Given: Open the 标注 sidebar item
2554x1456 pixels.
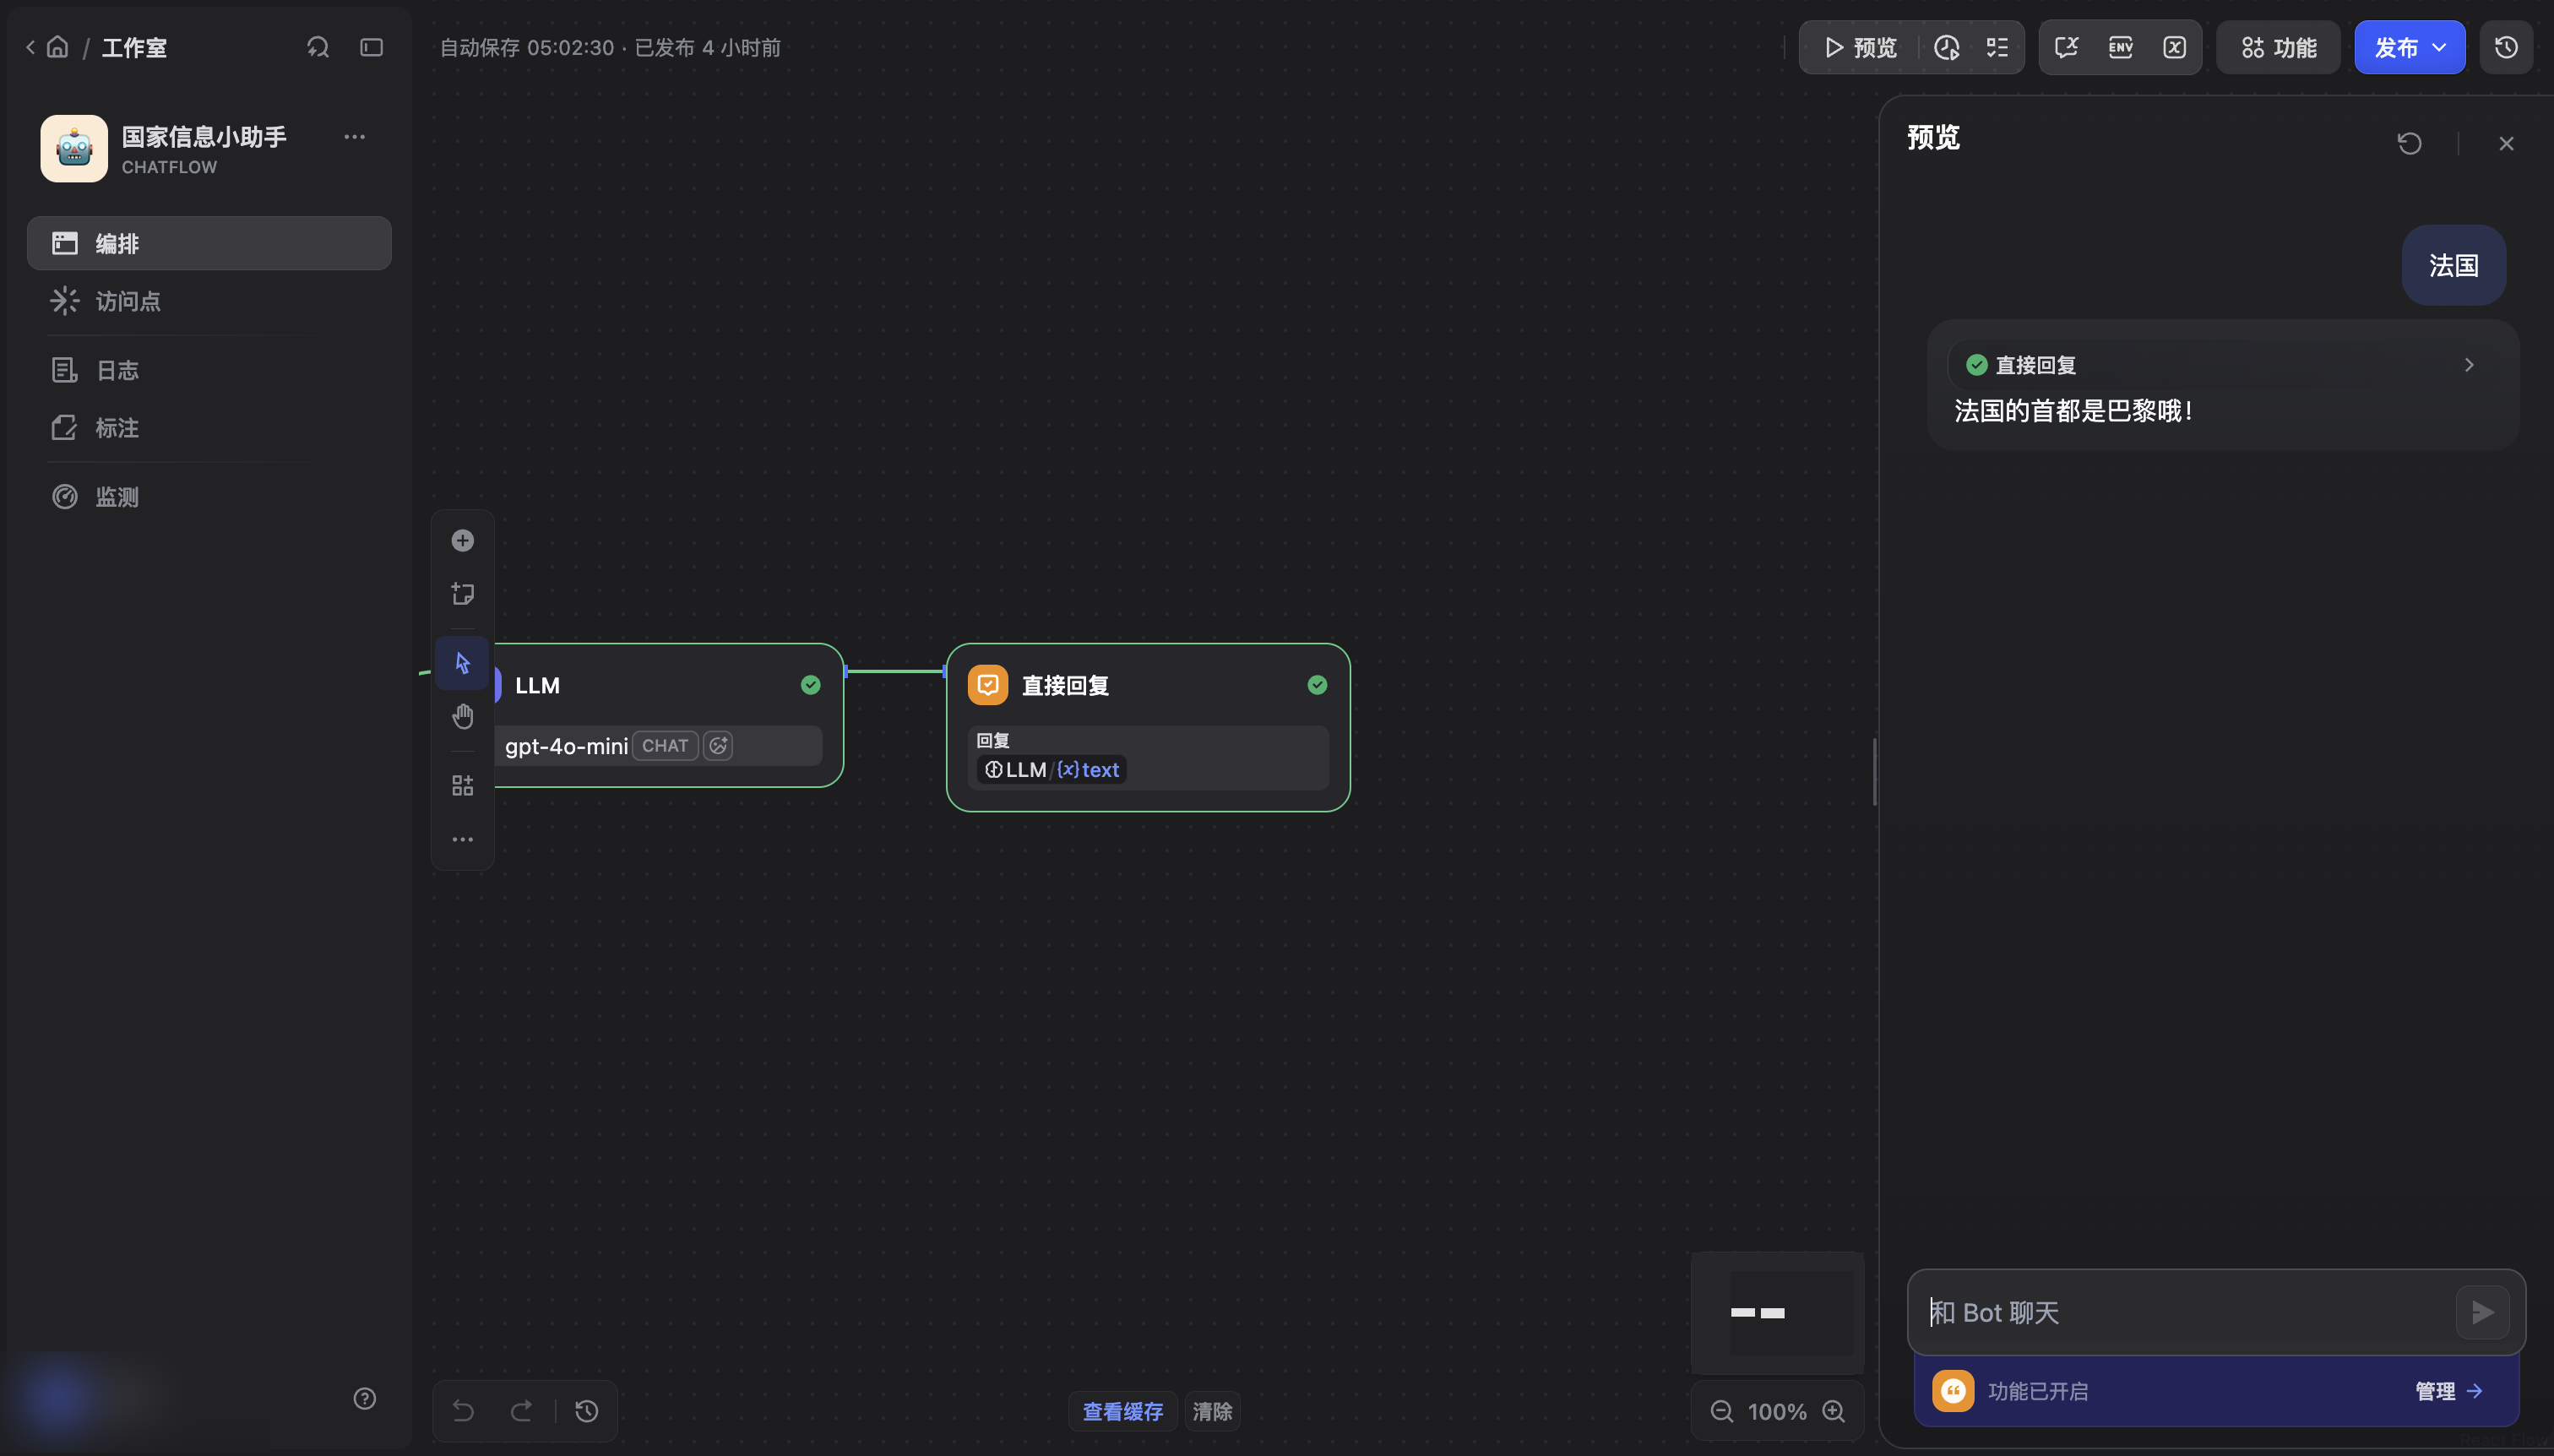Looking at the screenshot, I should click(209, 428).
